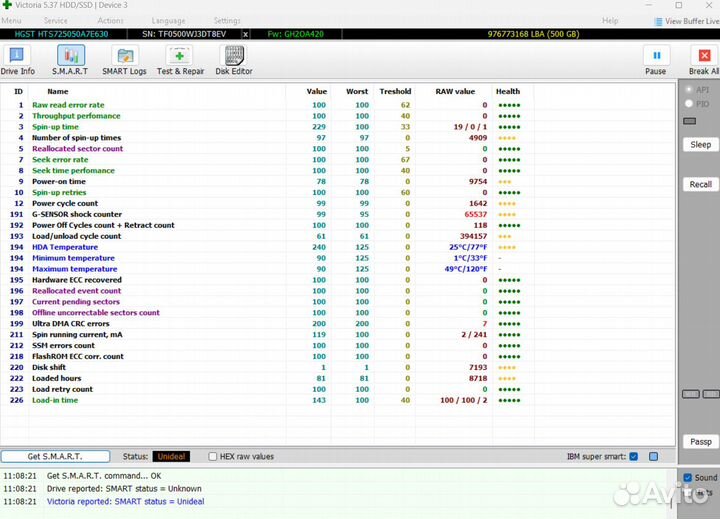Image resolution: width=720 pixels, height=519 pixels.
Task: Open Test & Repair tool
Action: (180, 61)
